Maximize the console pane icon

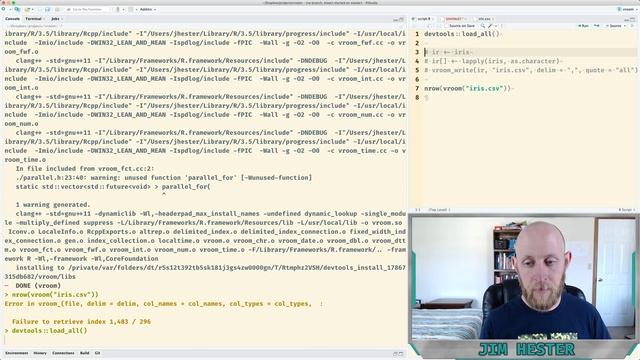pyautogui.click(x=401, y=19)
